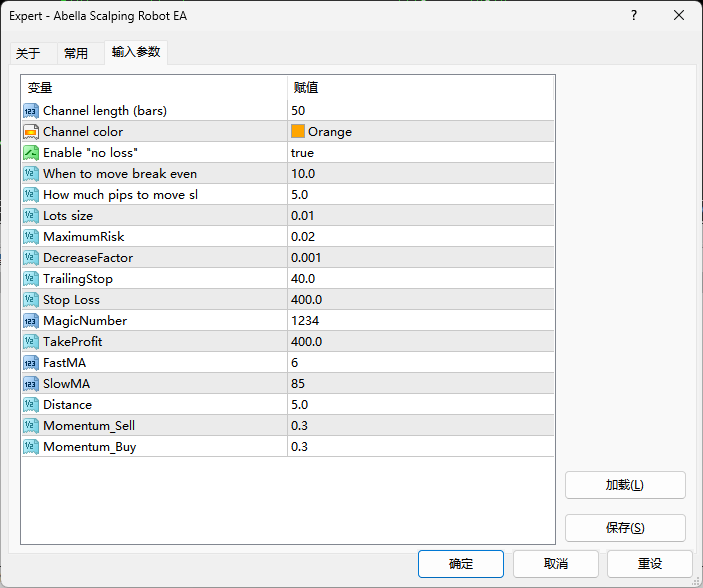Click the TrailingStop label
The image size is (703, 588).
78,279
